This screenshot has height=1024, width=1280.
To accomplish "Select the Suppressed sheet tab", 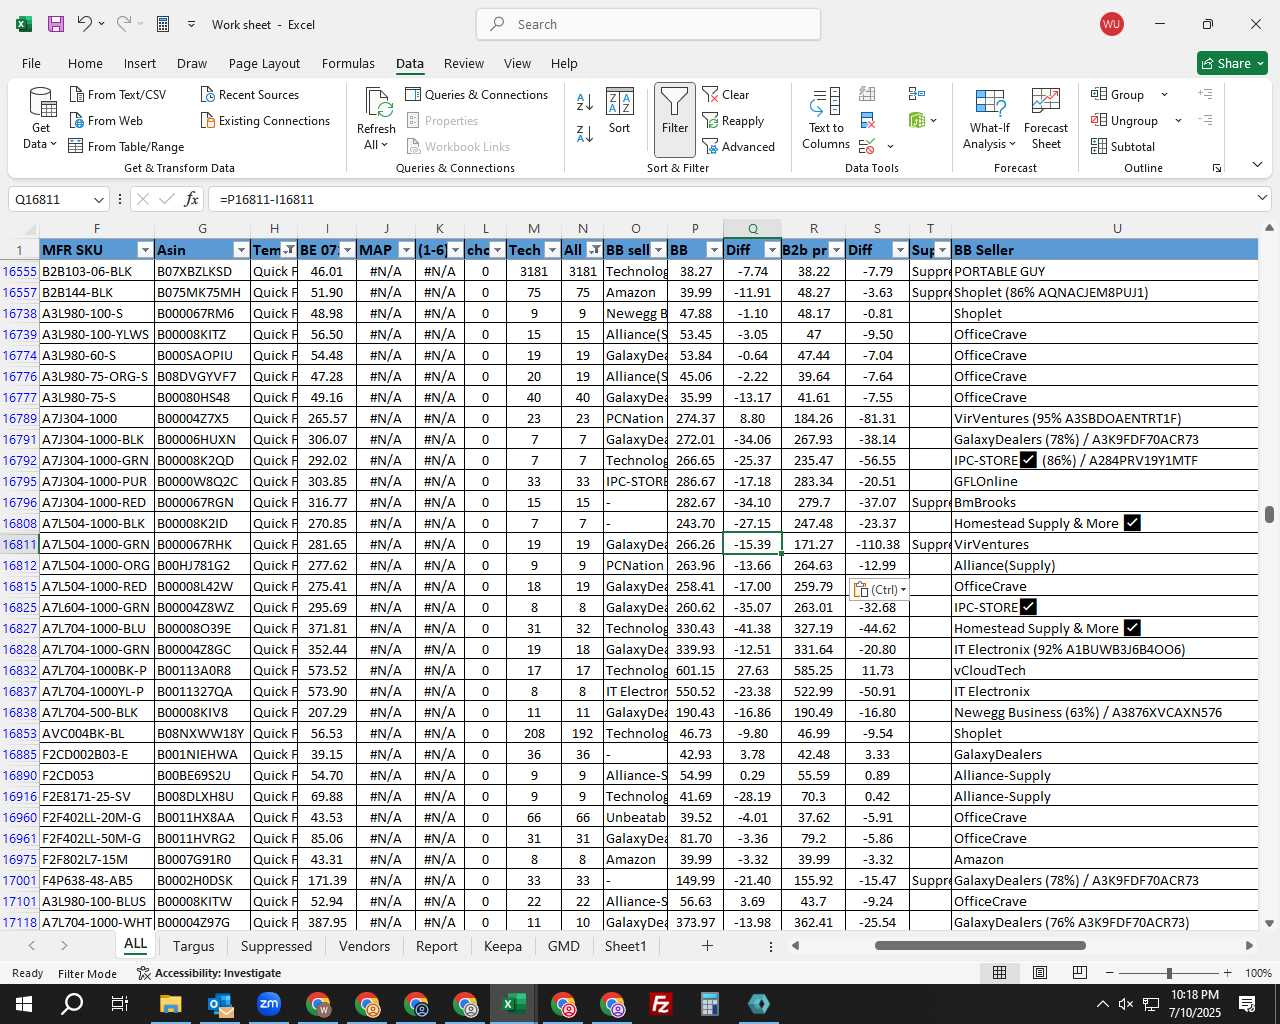I will click(x=276, y=946).
